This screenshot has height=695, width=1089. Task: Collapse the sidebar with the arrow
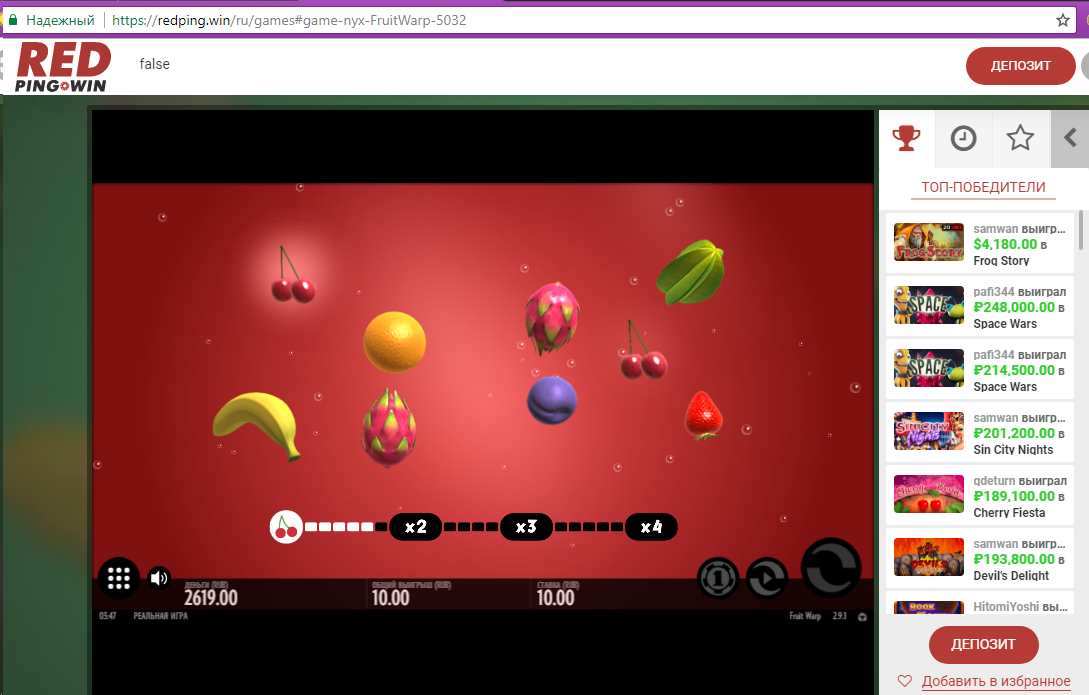[x=1070, y=138]
